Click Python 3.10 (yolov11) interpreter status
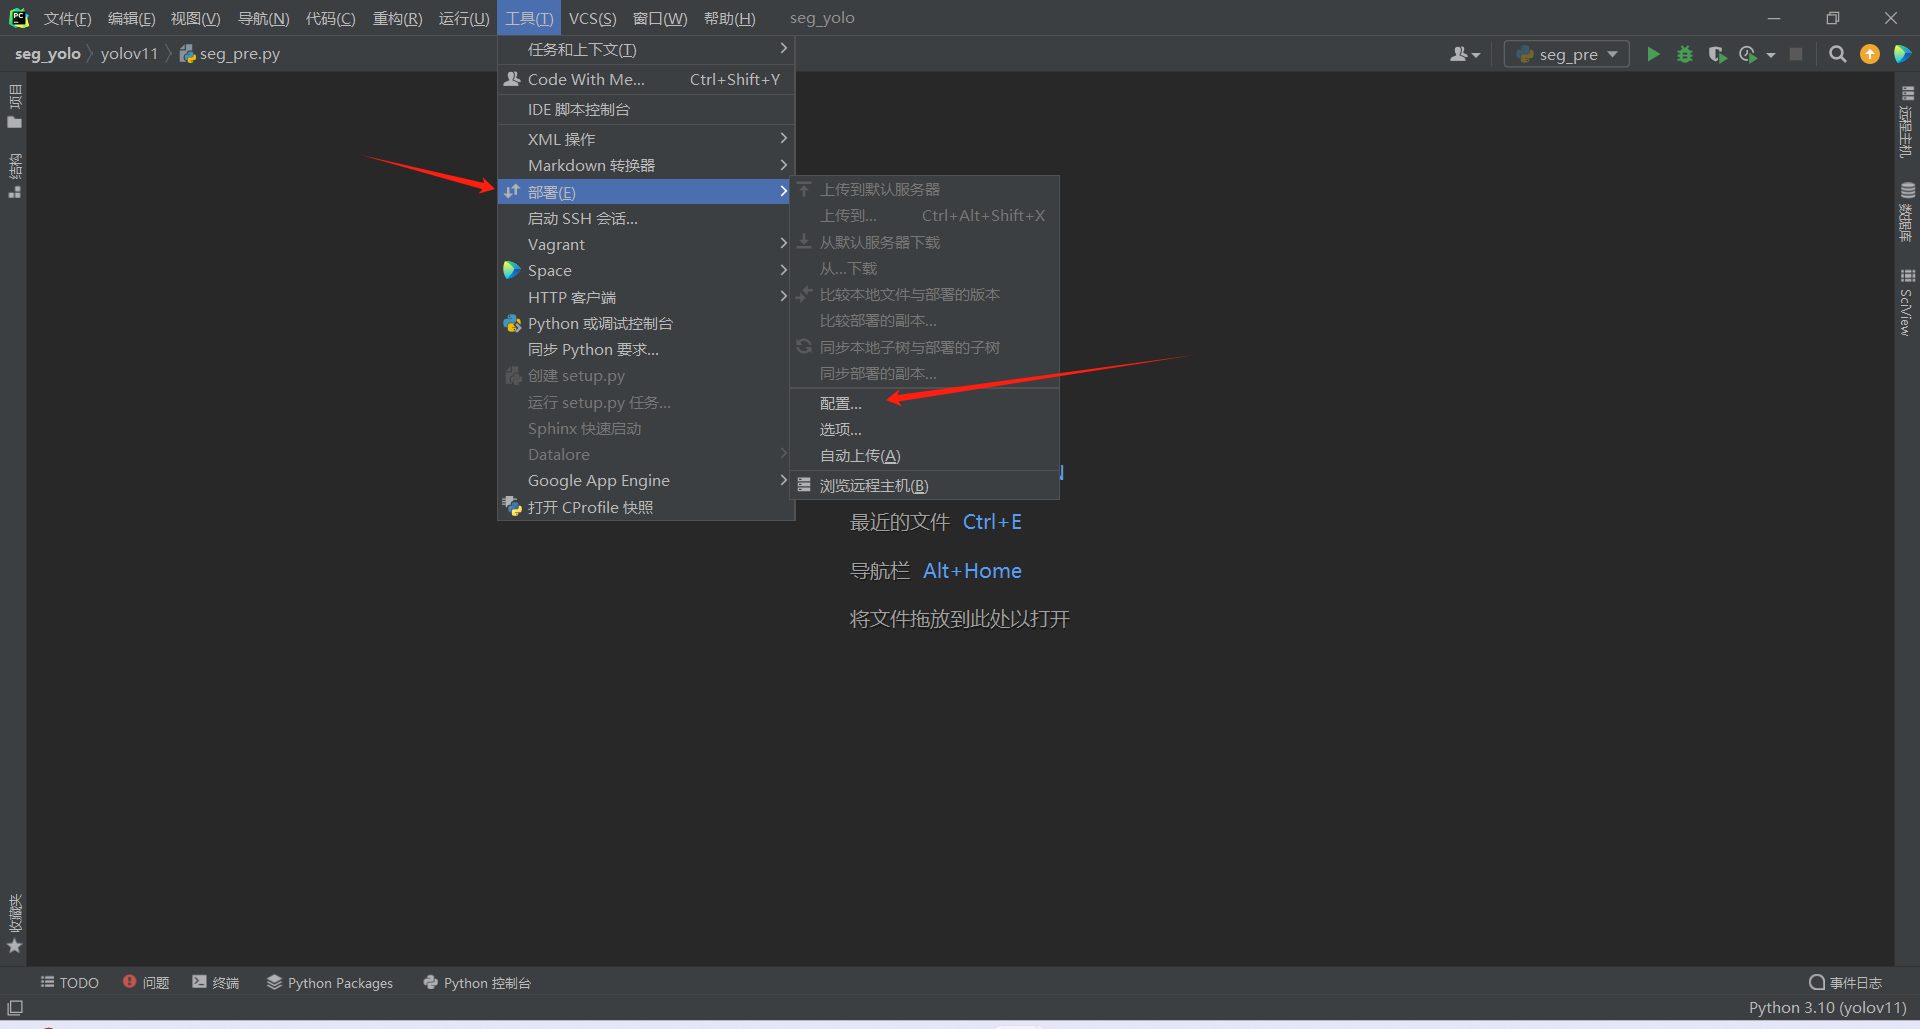 point(1827,1008)
